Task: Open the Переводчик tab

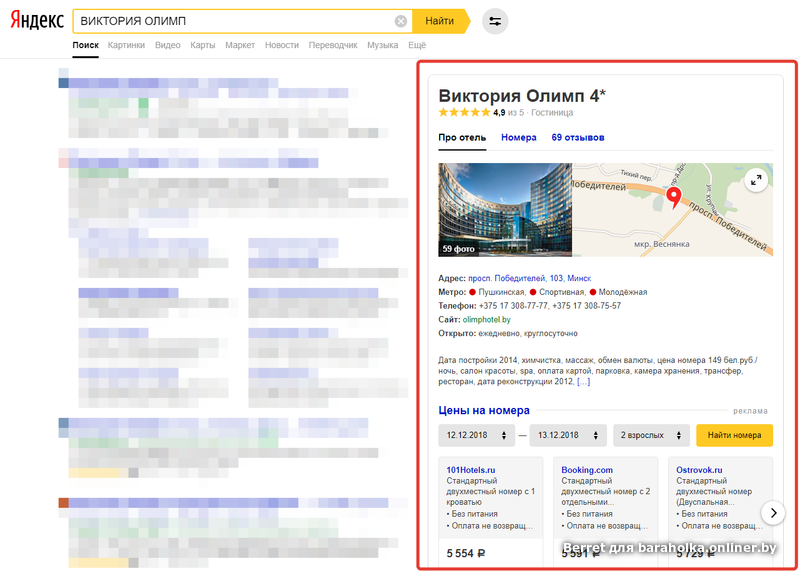Action: point(333,45)
